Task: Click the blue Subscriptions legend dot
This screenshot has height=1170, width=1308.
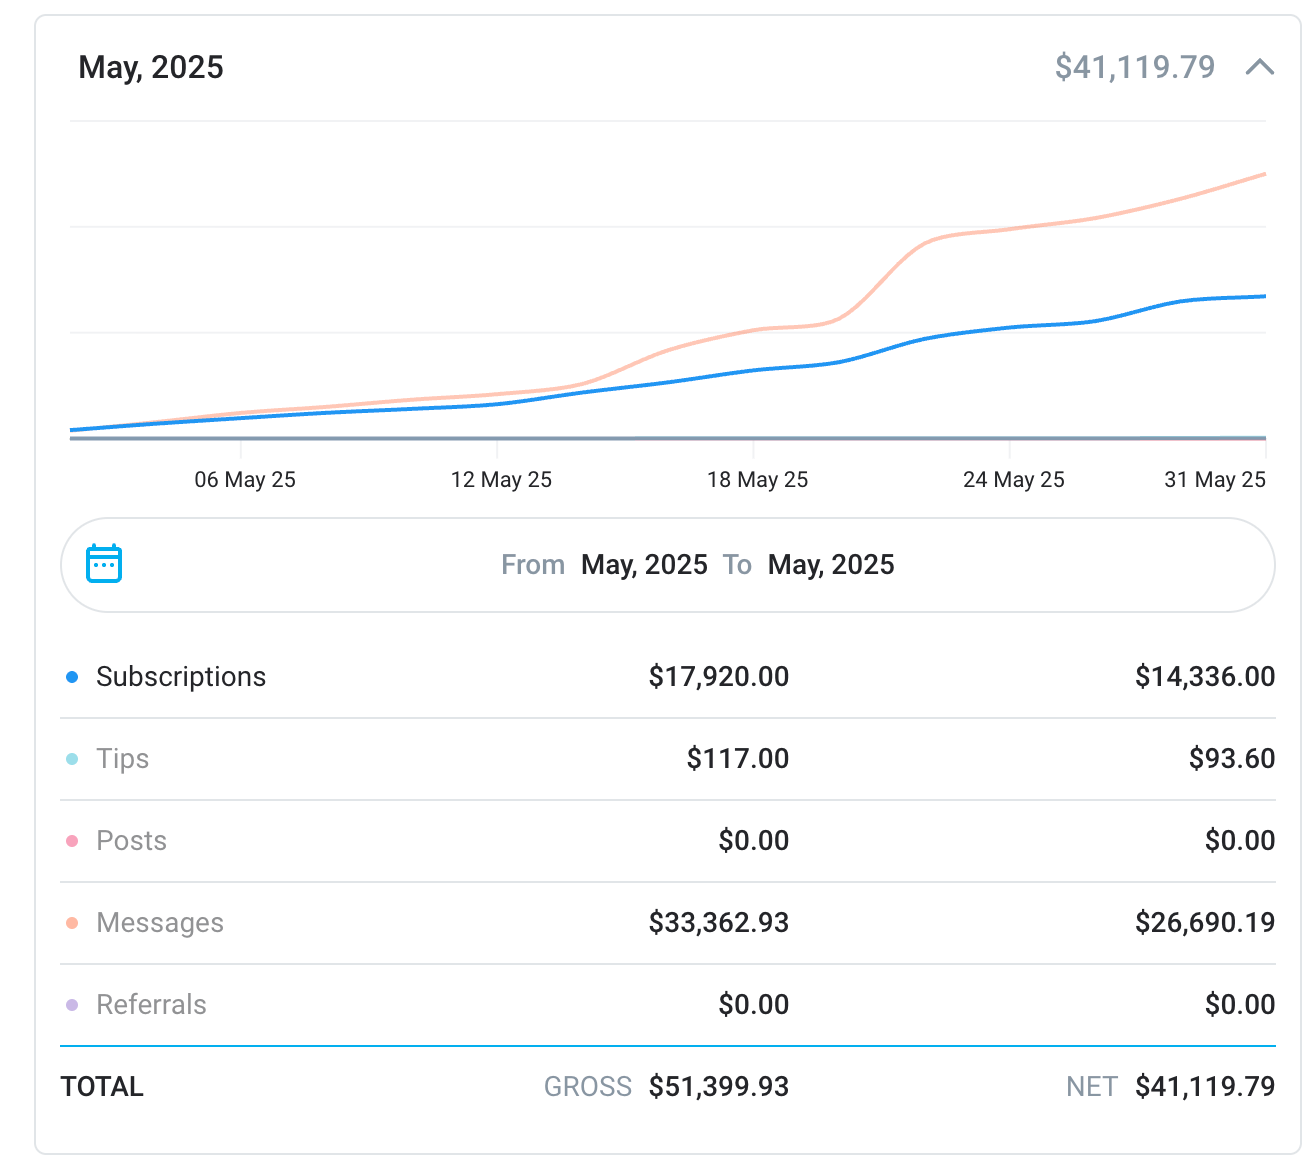Action: pyautogui.click(x=72, y=677)
